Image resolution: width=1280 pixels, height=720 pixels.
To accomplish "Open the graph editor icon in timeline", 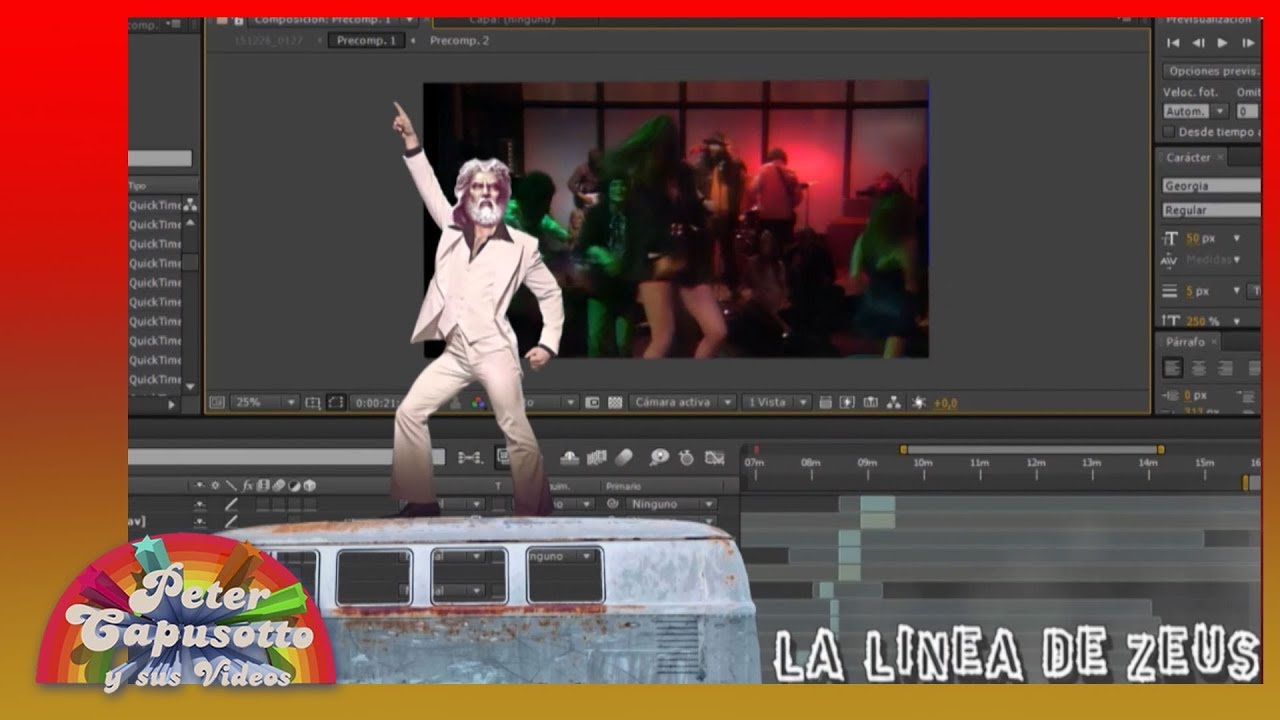I will click(x=714, y=457).
